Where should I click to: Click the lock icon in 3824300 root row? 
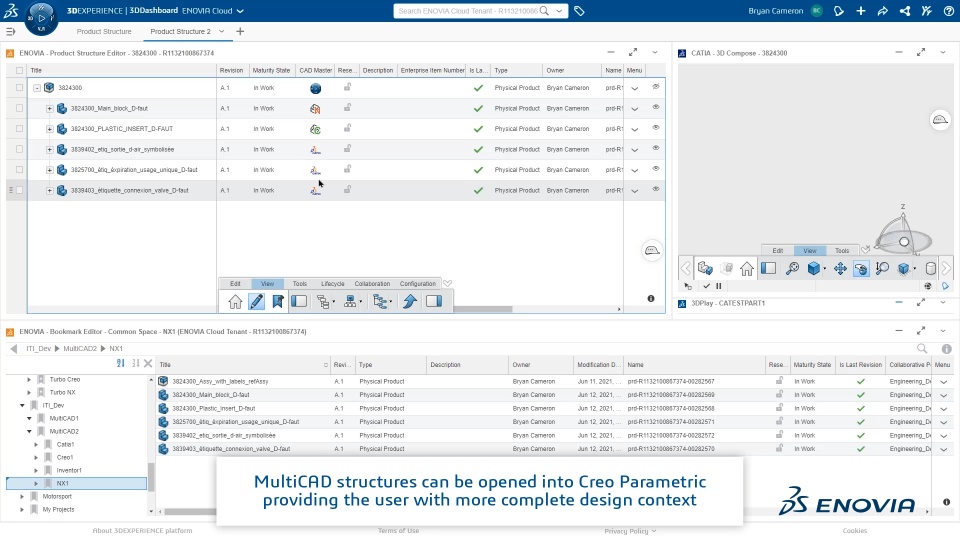pyautogui.click(x=347, y=87)
